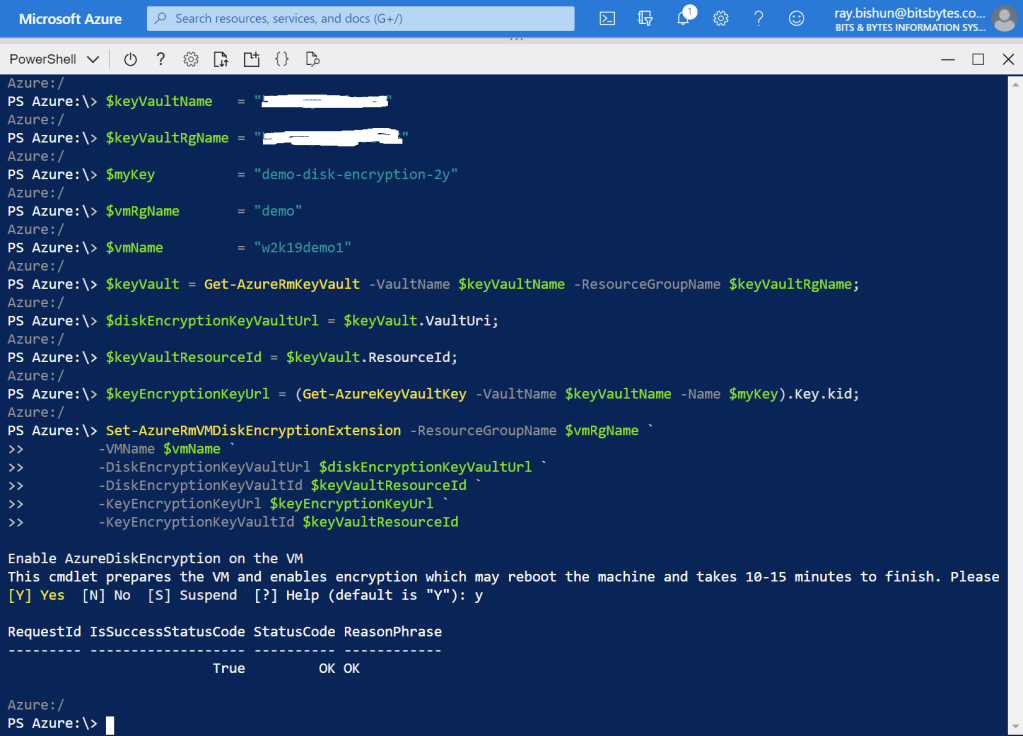Image resolution: width=1023 pixels, height=736 pixels.
Task: Open the notifications bell
Action: [x=684, y=18]
